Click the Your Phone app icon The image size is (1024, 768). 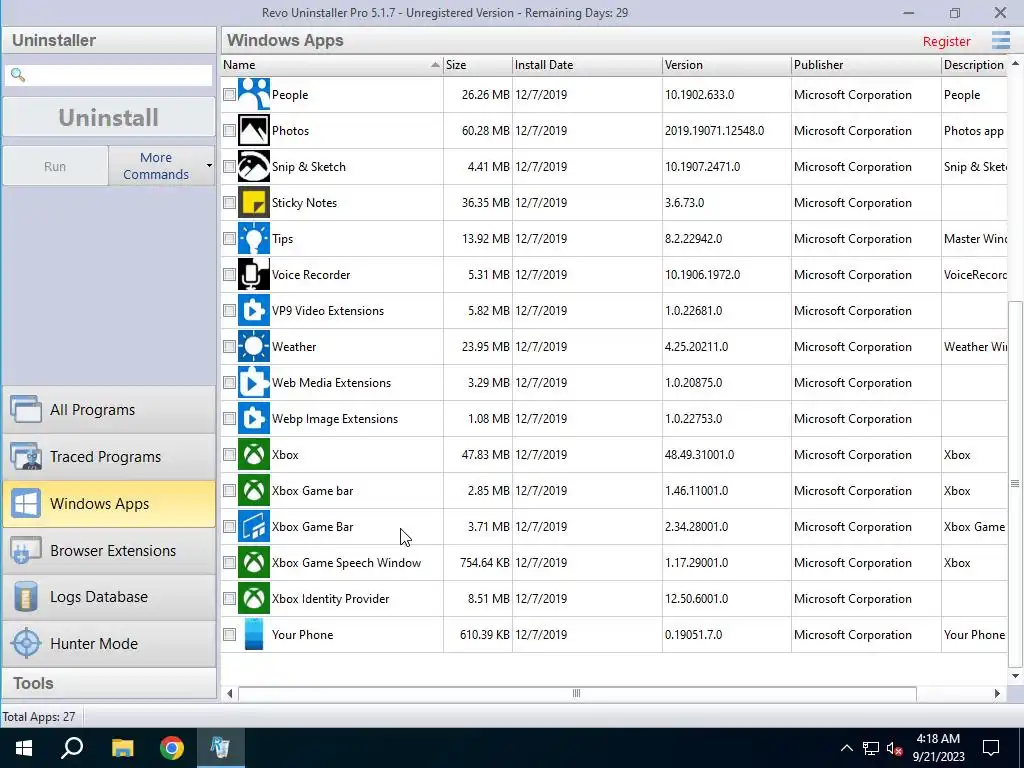(253, 635)
